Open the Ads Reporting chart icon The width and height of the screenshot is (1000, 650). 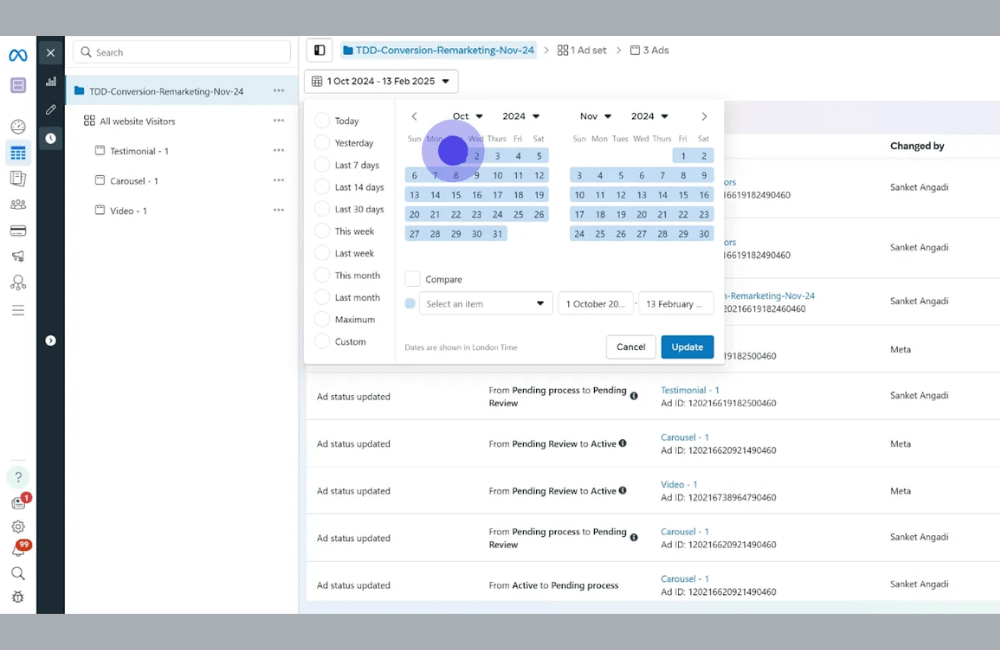coord(51,81)
